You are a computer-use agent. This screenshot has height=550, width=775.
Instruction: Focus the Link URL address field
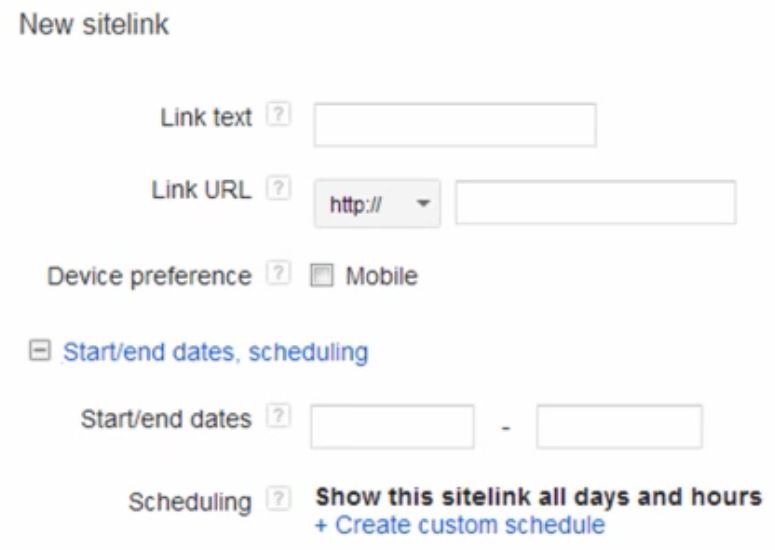596,203
